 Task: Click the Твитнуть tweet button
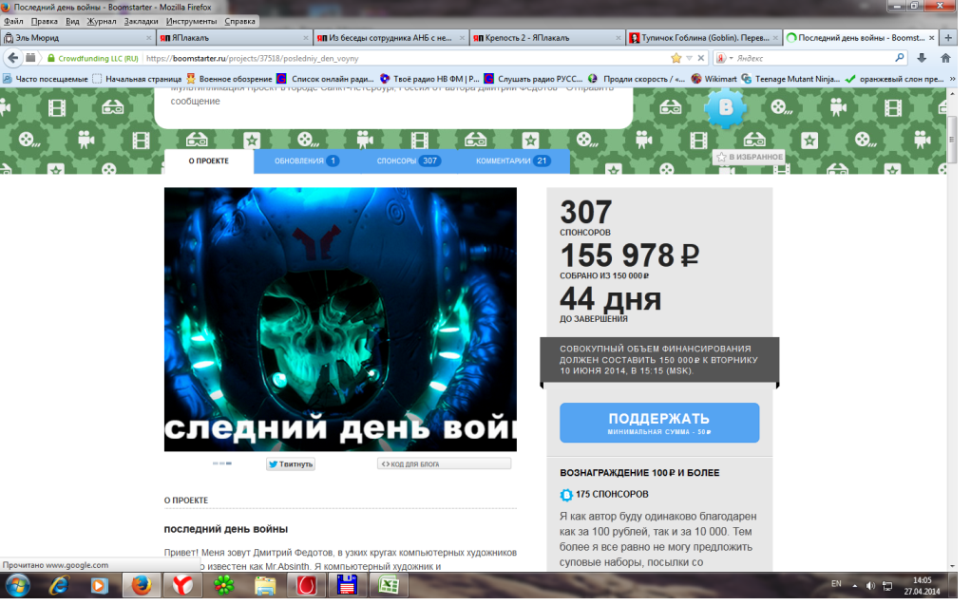pos(290,464)
